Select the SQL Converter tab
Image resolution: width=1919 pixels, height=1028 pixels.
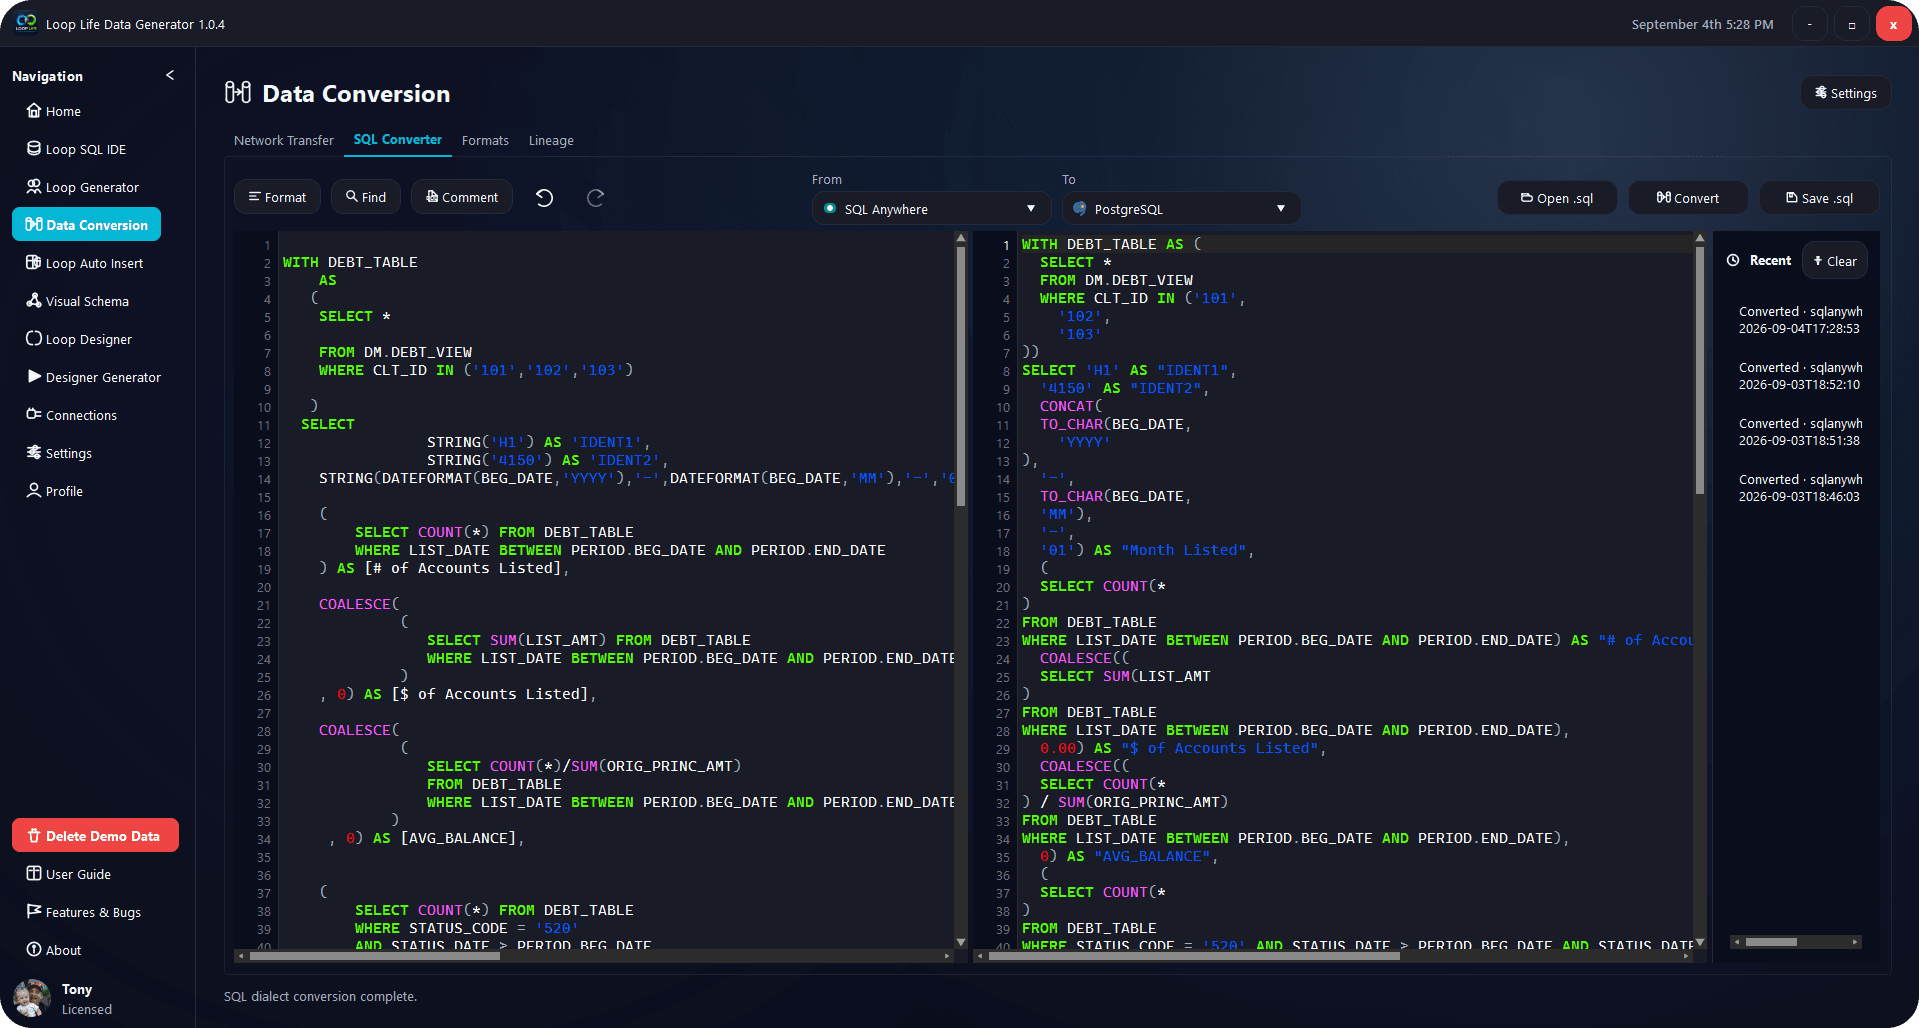pyautogui.click(x=397, y=140)
